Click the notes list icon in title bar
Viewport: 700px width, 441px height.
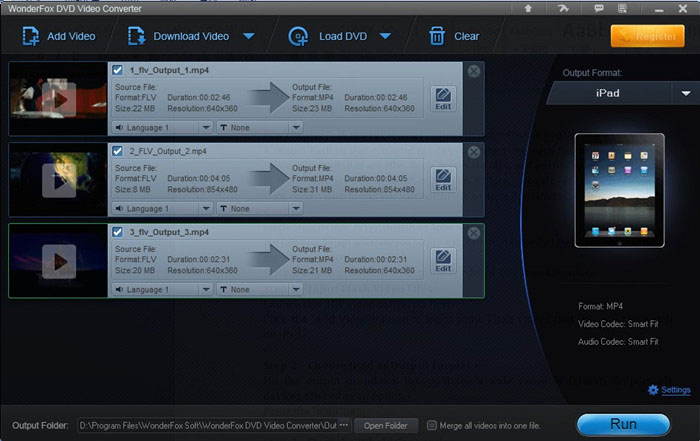tap(622, 8)
